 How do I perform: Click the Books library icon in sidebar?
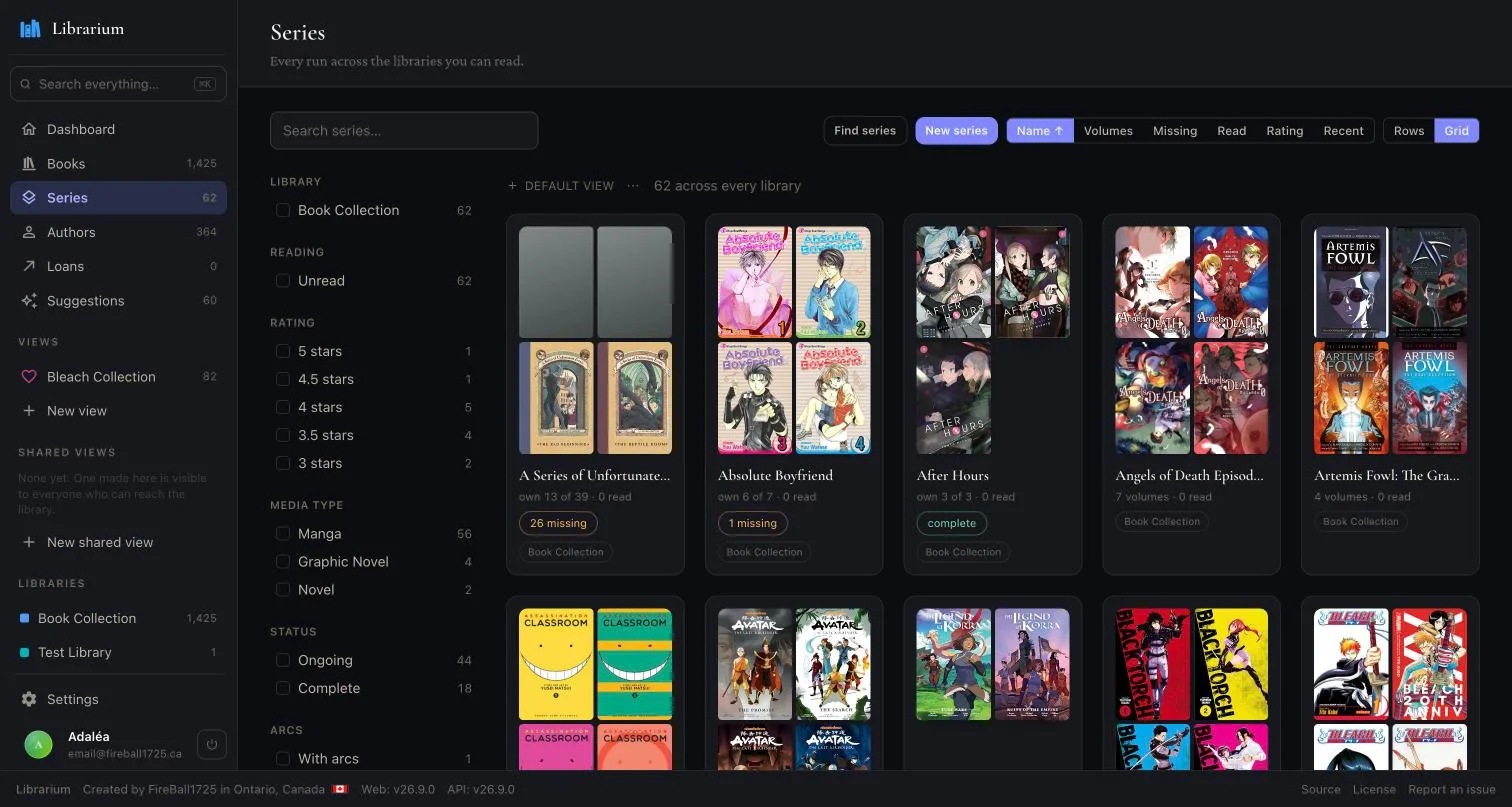28,163
